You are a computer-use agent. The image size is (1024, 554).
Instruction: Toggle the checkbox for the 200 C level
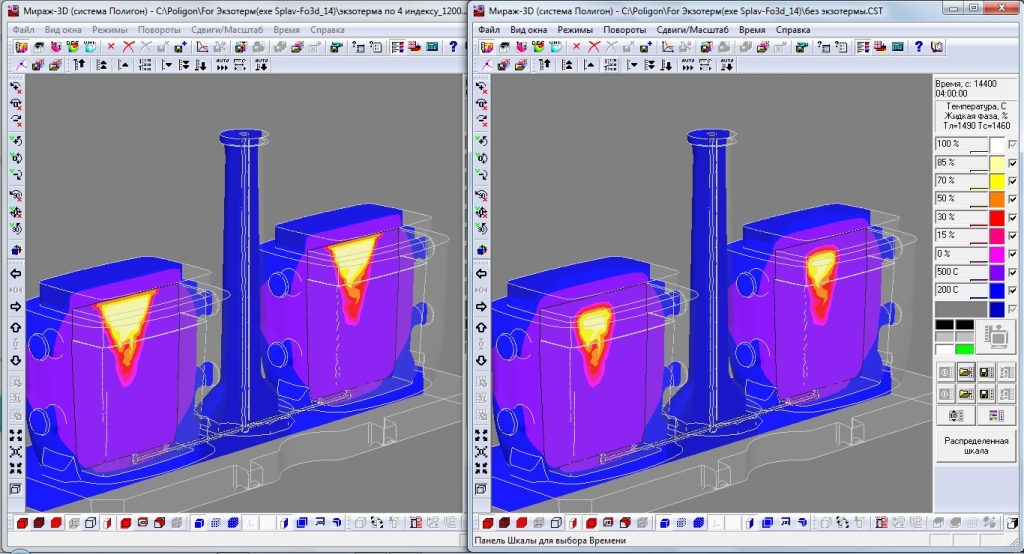(1013, 290)
